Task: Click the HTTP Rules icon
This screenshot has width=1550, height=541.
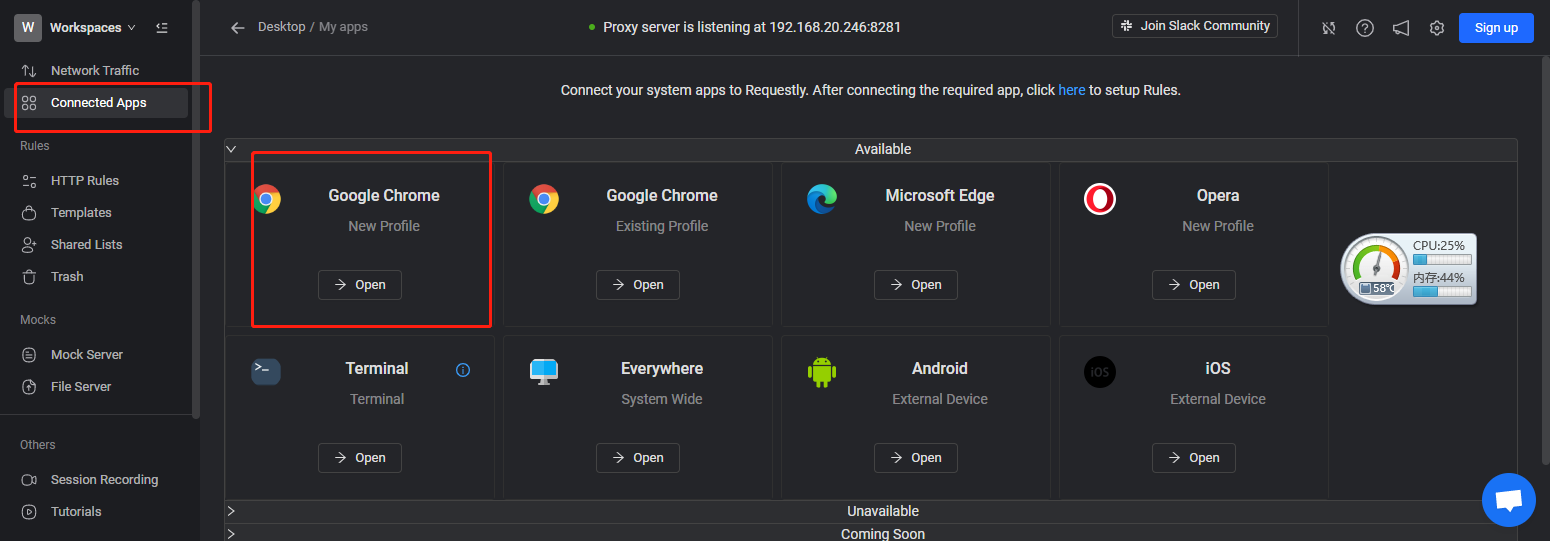Action: [29, 180]
